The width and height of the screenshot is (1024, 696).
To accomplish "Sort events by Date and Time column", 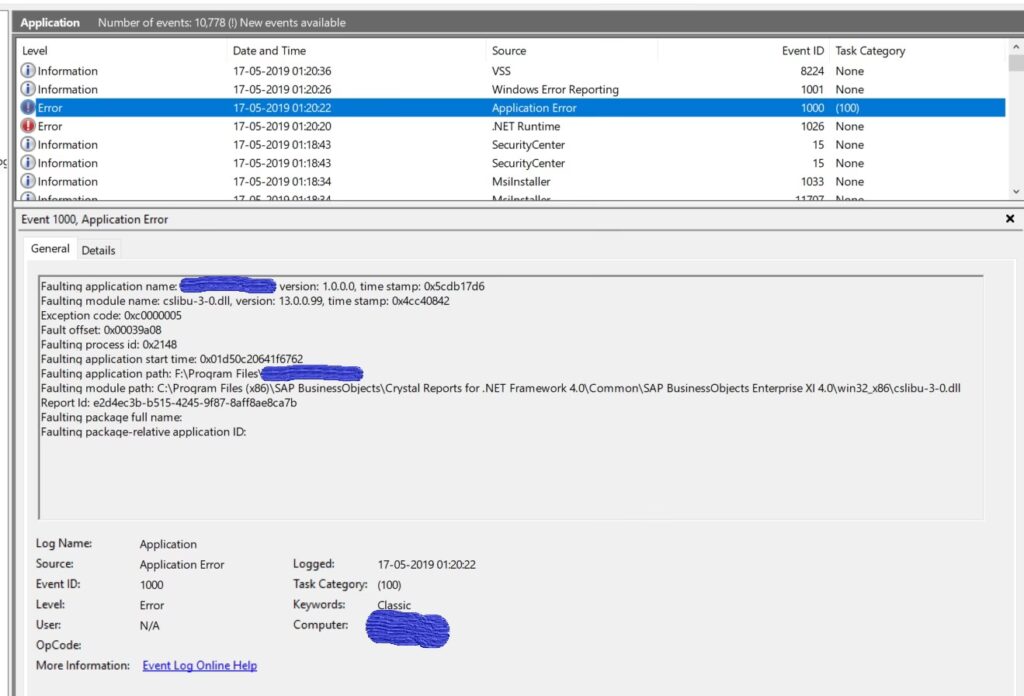I will pos(269,51).
